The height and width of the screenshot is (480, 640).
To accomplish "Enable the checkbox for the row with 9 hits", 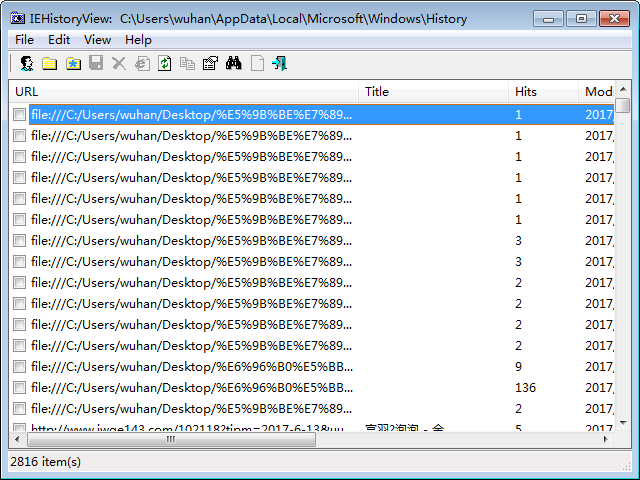I will [x=19, y=367].
